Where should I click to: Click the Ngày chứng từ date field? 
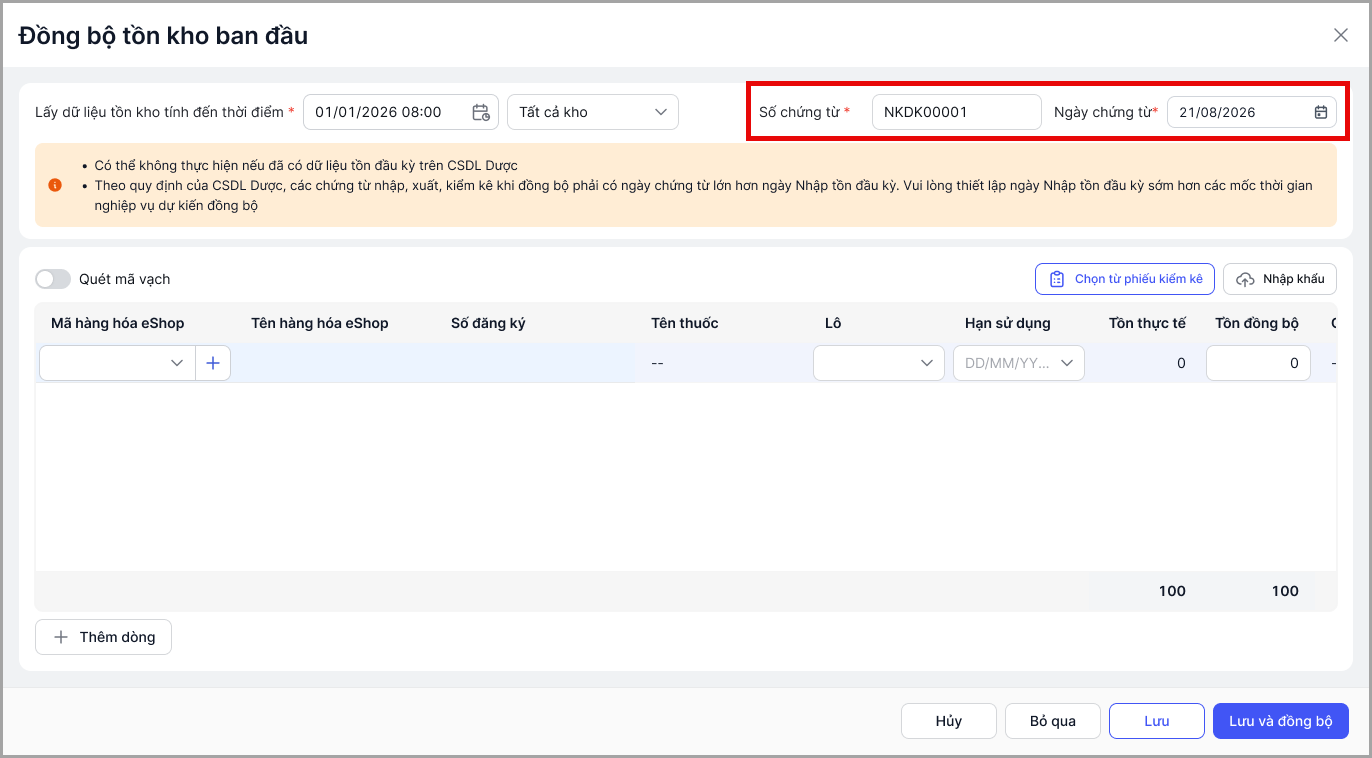1252,112
